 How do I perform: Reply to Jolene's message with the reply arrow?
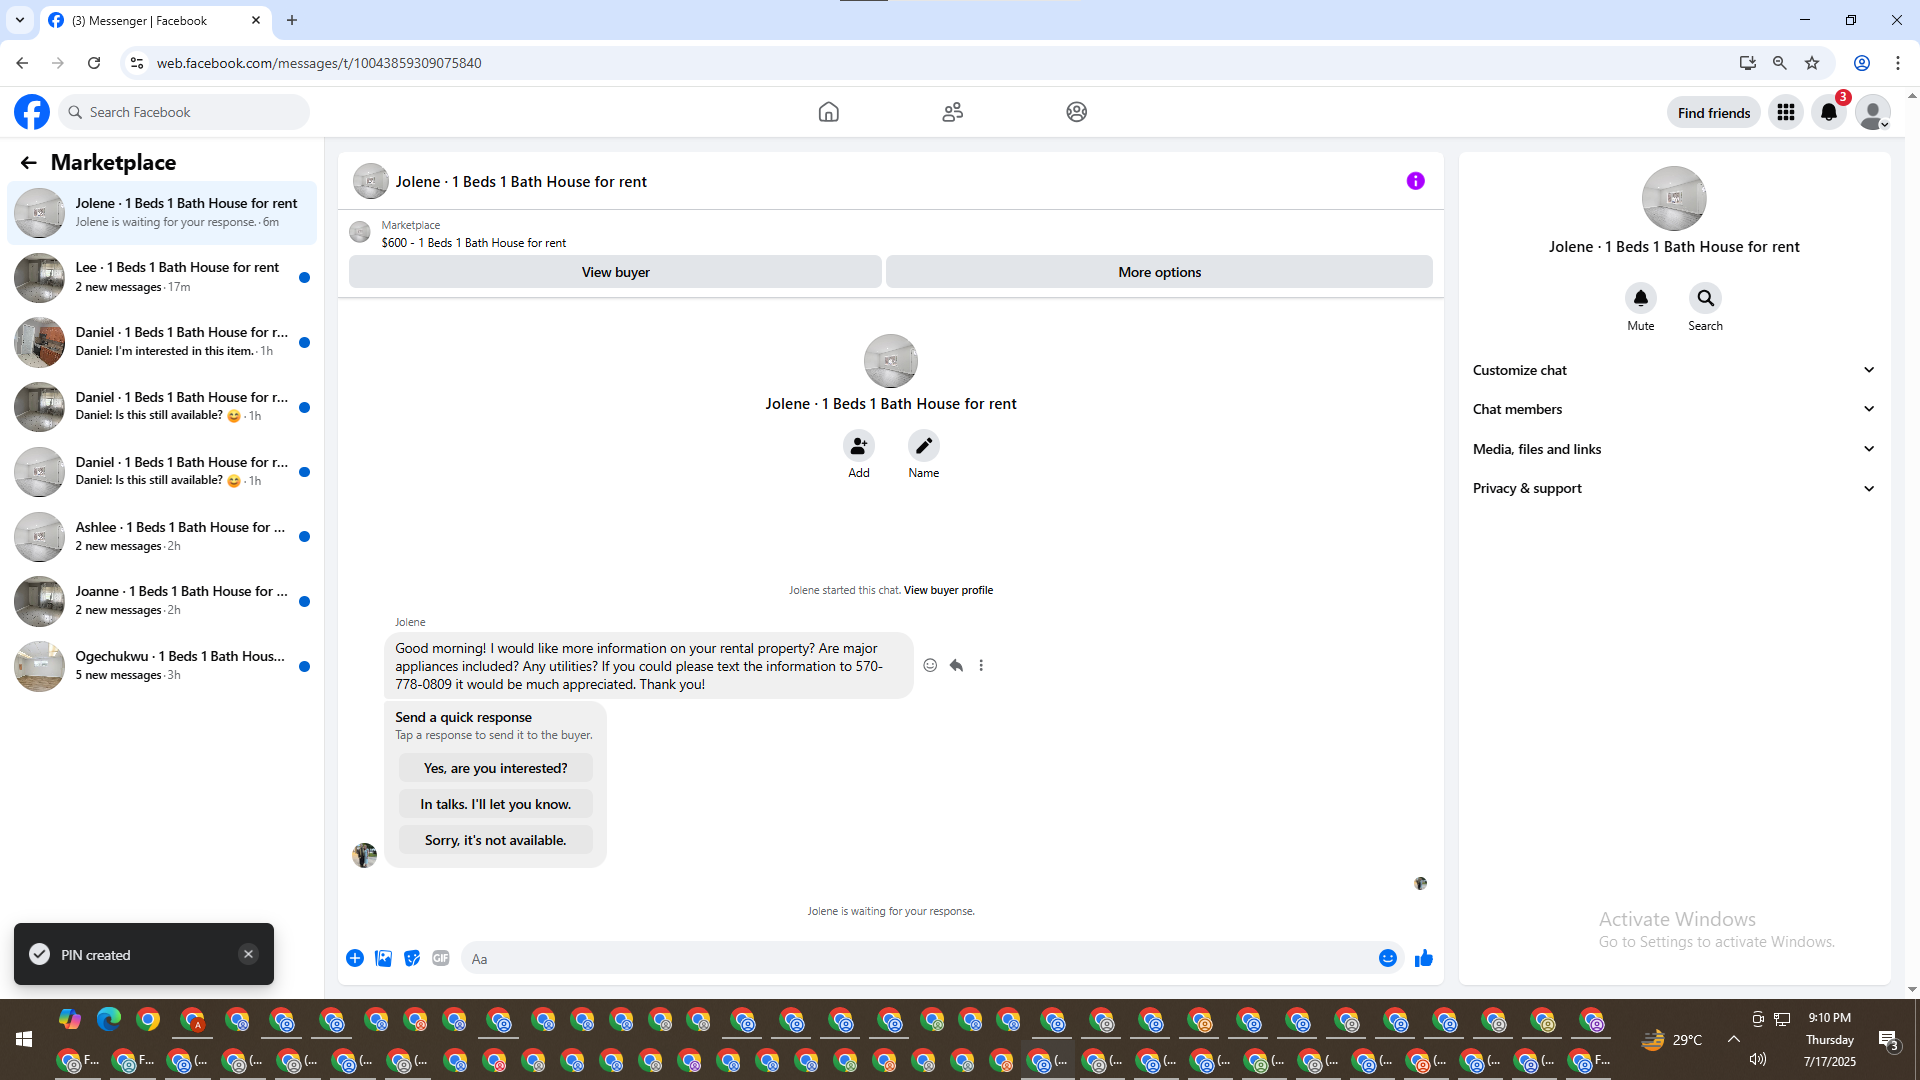pos(956,665)
